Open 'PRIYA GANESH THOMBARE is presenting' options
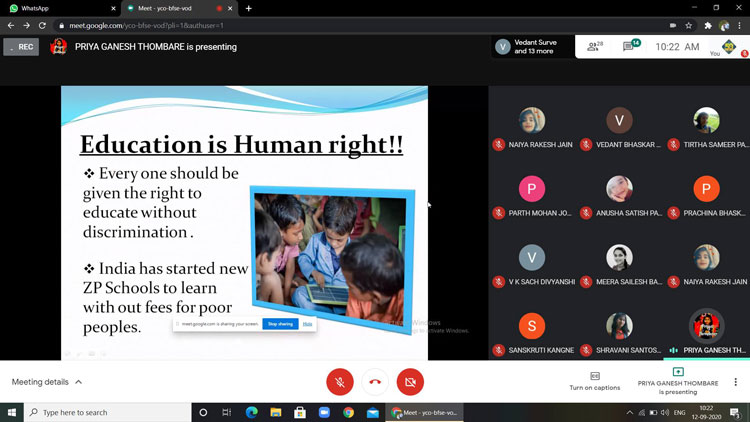750x422 pixels. point(678,381)
